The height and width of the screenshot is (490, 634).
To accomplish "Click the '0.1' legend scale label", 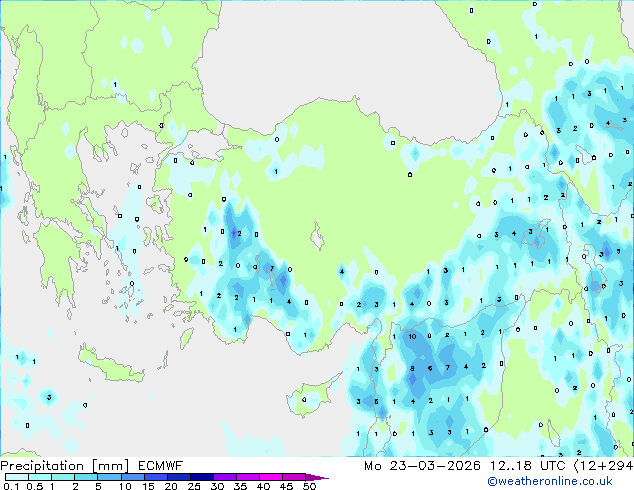I will (x=11, y=486).
